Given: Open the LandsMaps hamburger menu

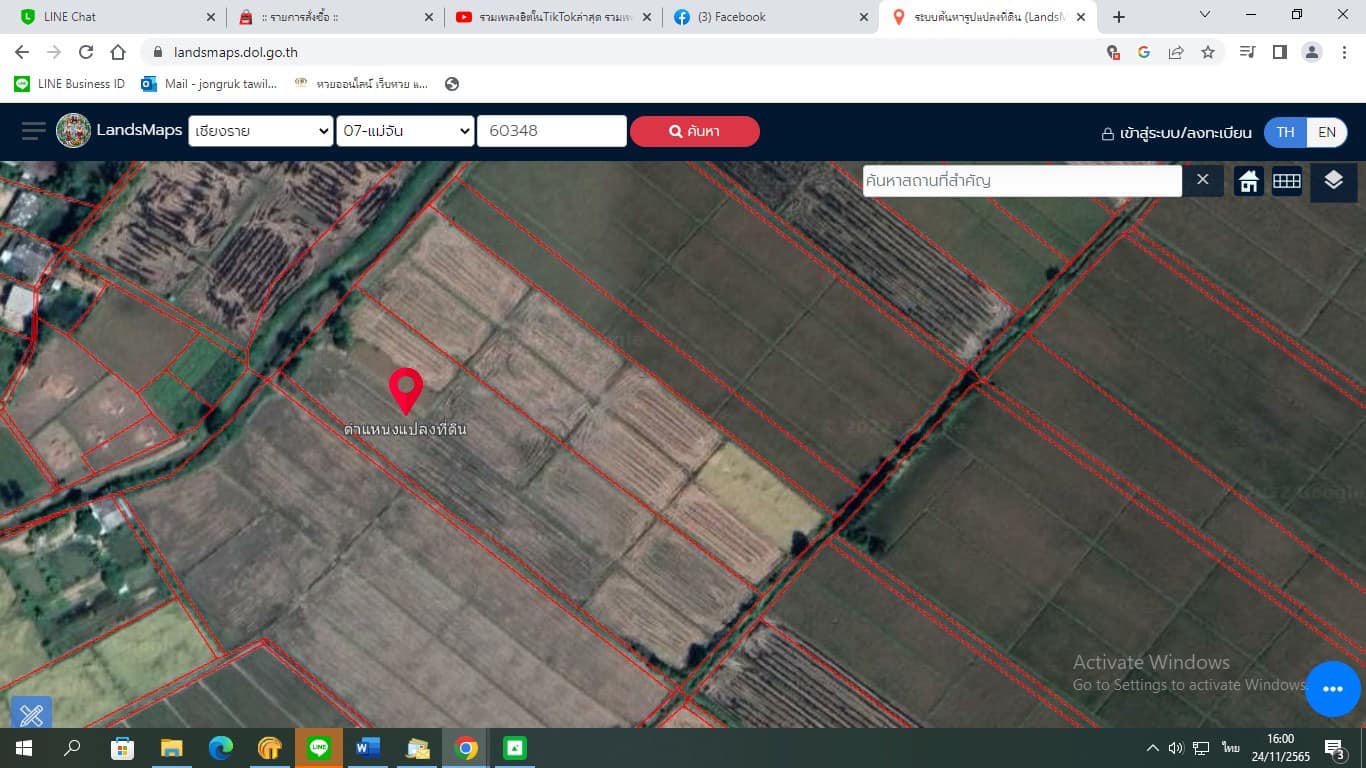Looking at the screenshot, I should pos(34,131).
